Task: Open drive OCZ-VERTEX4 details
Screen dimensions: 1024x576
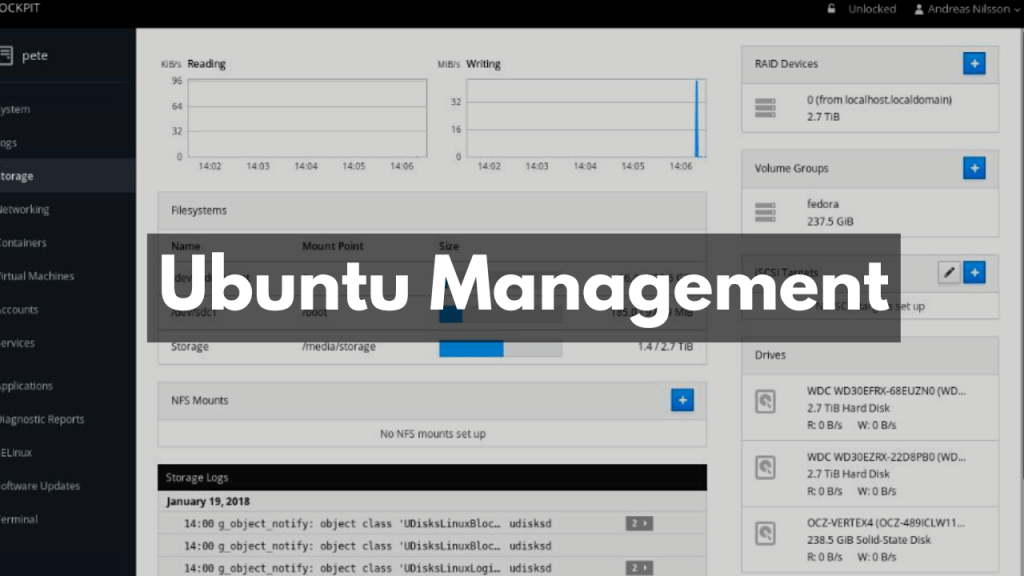Action: click(x=870, y=539)
